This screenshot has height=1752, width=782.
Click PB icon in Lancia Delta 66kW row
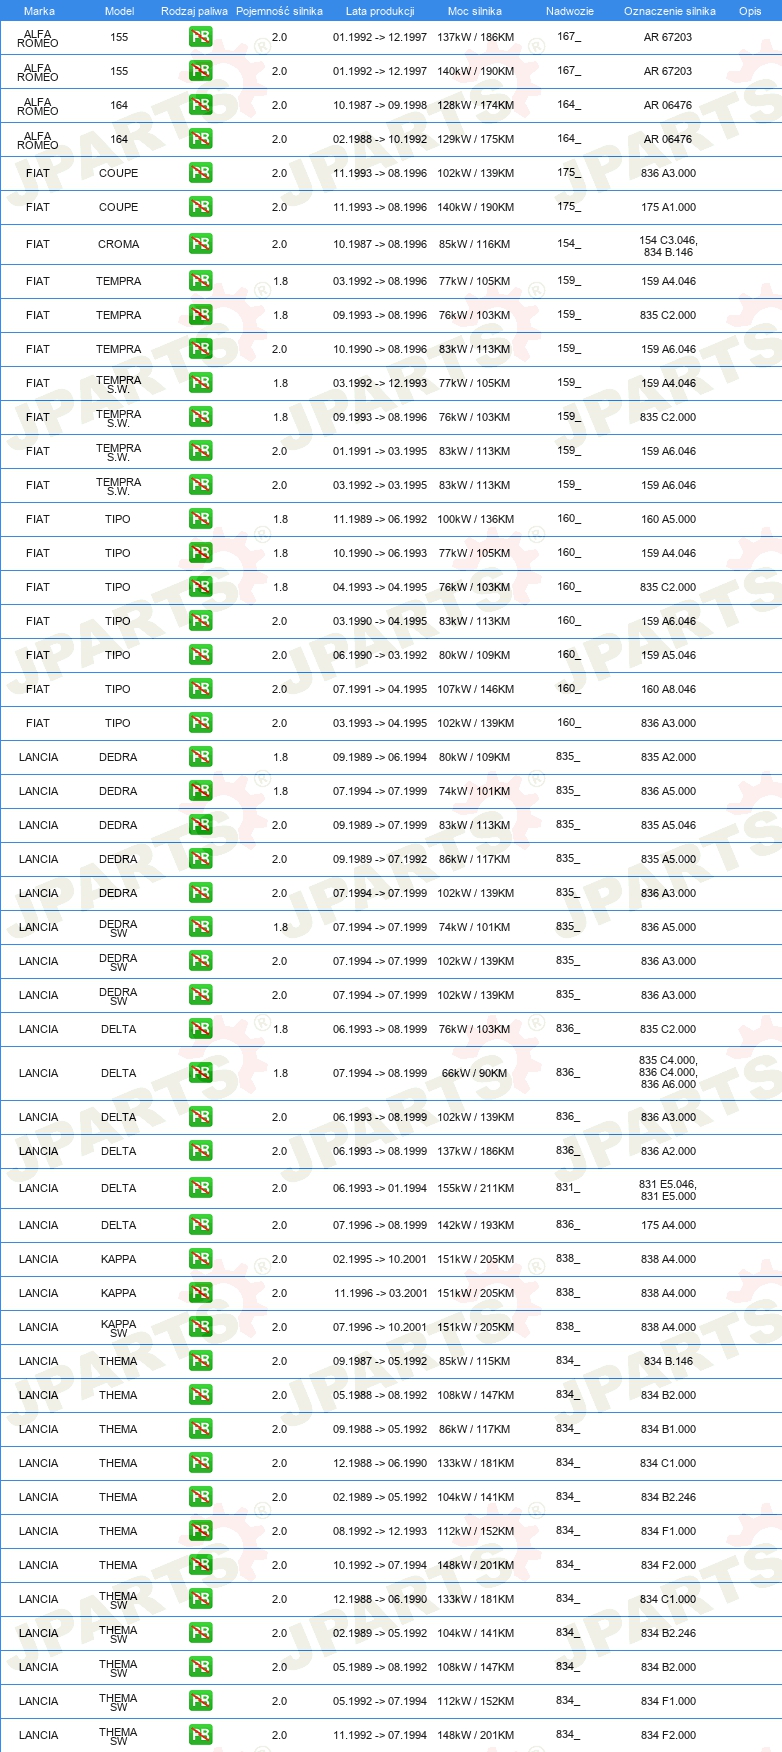coord(200,1073)
